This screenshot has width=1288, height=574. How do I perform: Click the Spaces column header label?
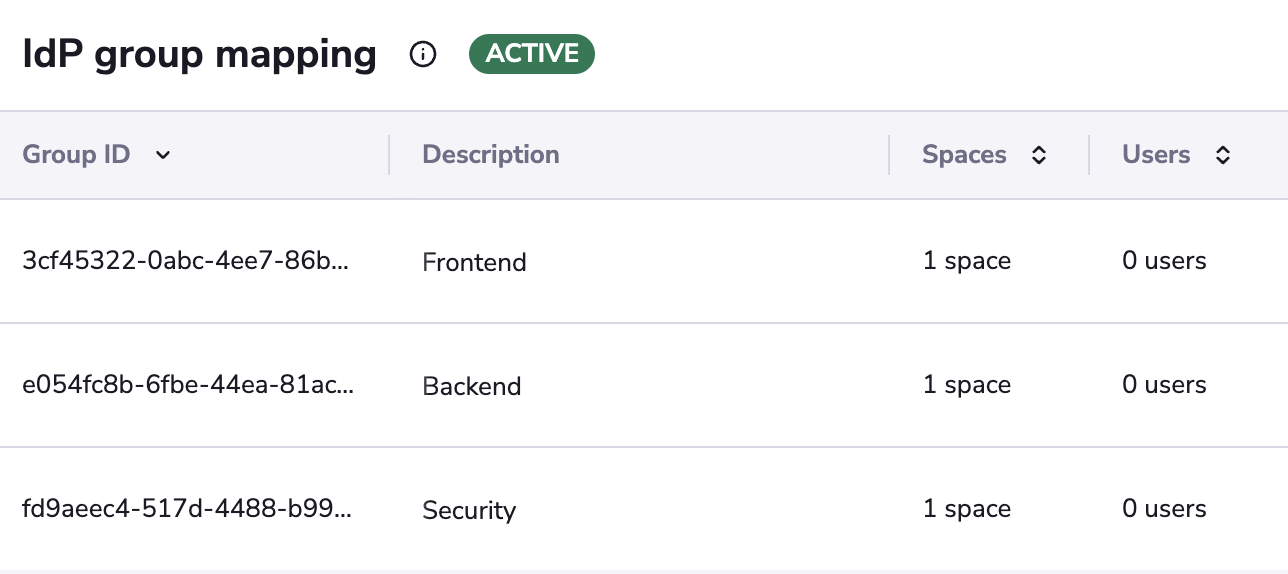[x=964, y=155]
